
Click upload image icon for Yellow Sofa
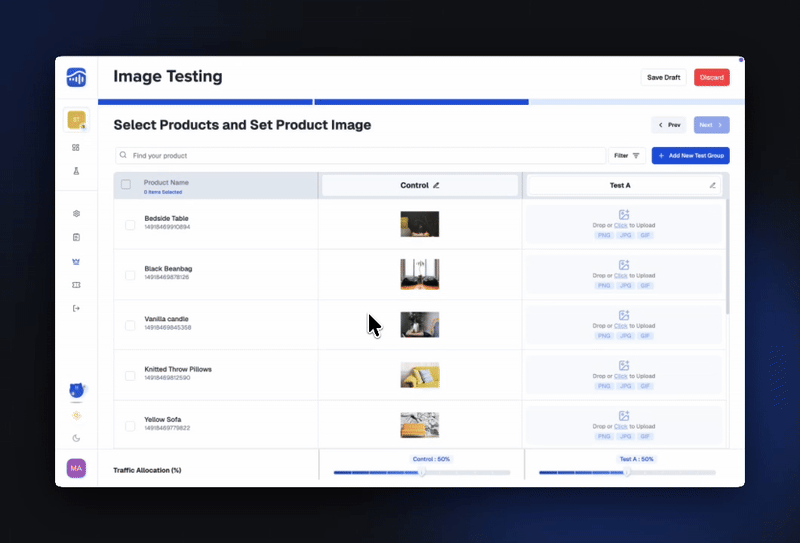point(624,416)
